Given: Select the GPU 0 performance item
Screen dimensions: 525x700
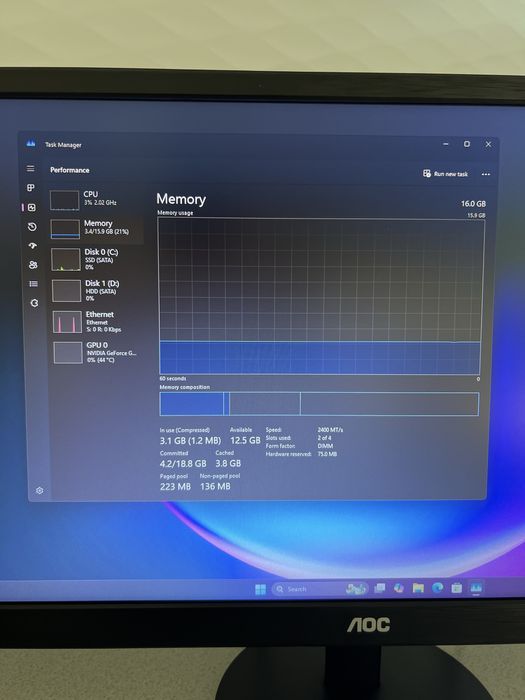Looking at the screenshot, I should pyautogui.click(x=98, y=352).
